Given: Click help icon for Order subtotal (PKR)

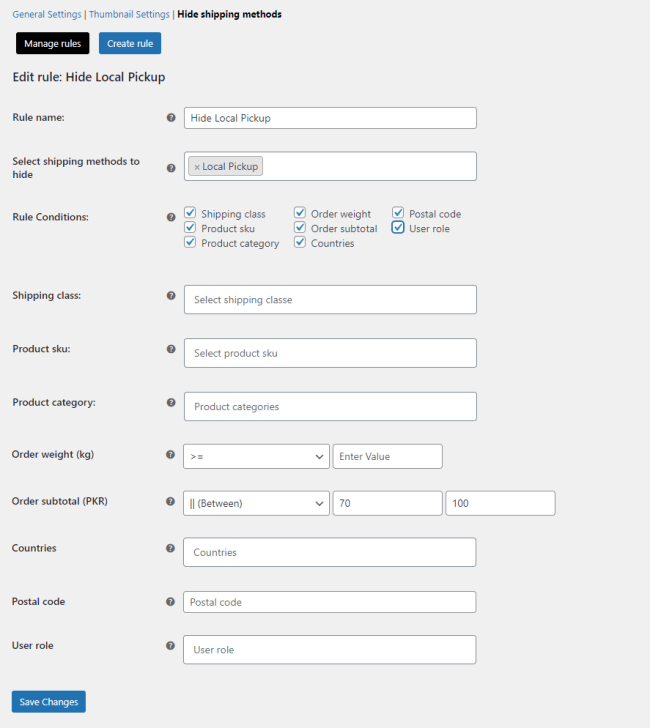Looking at the screenshot, I should [171, 502].
